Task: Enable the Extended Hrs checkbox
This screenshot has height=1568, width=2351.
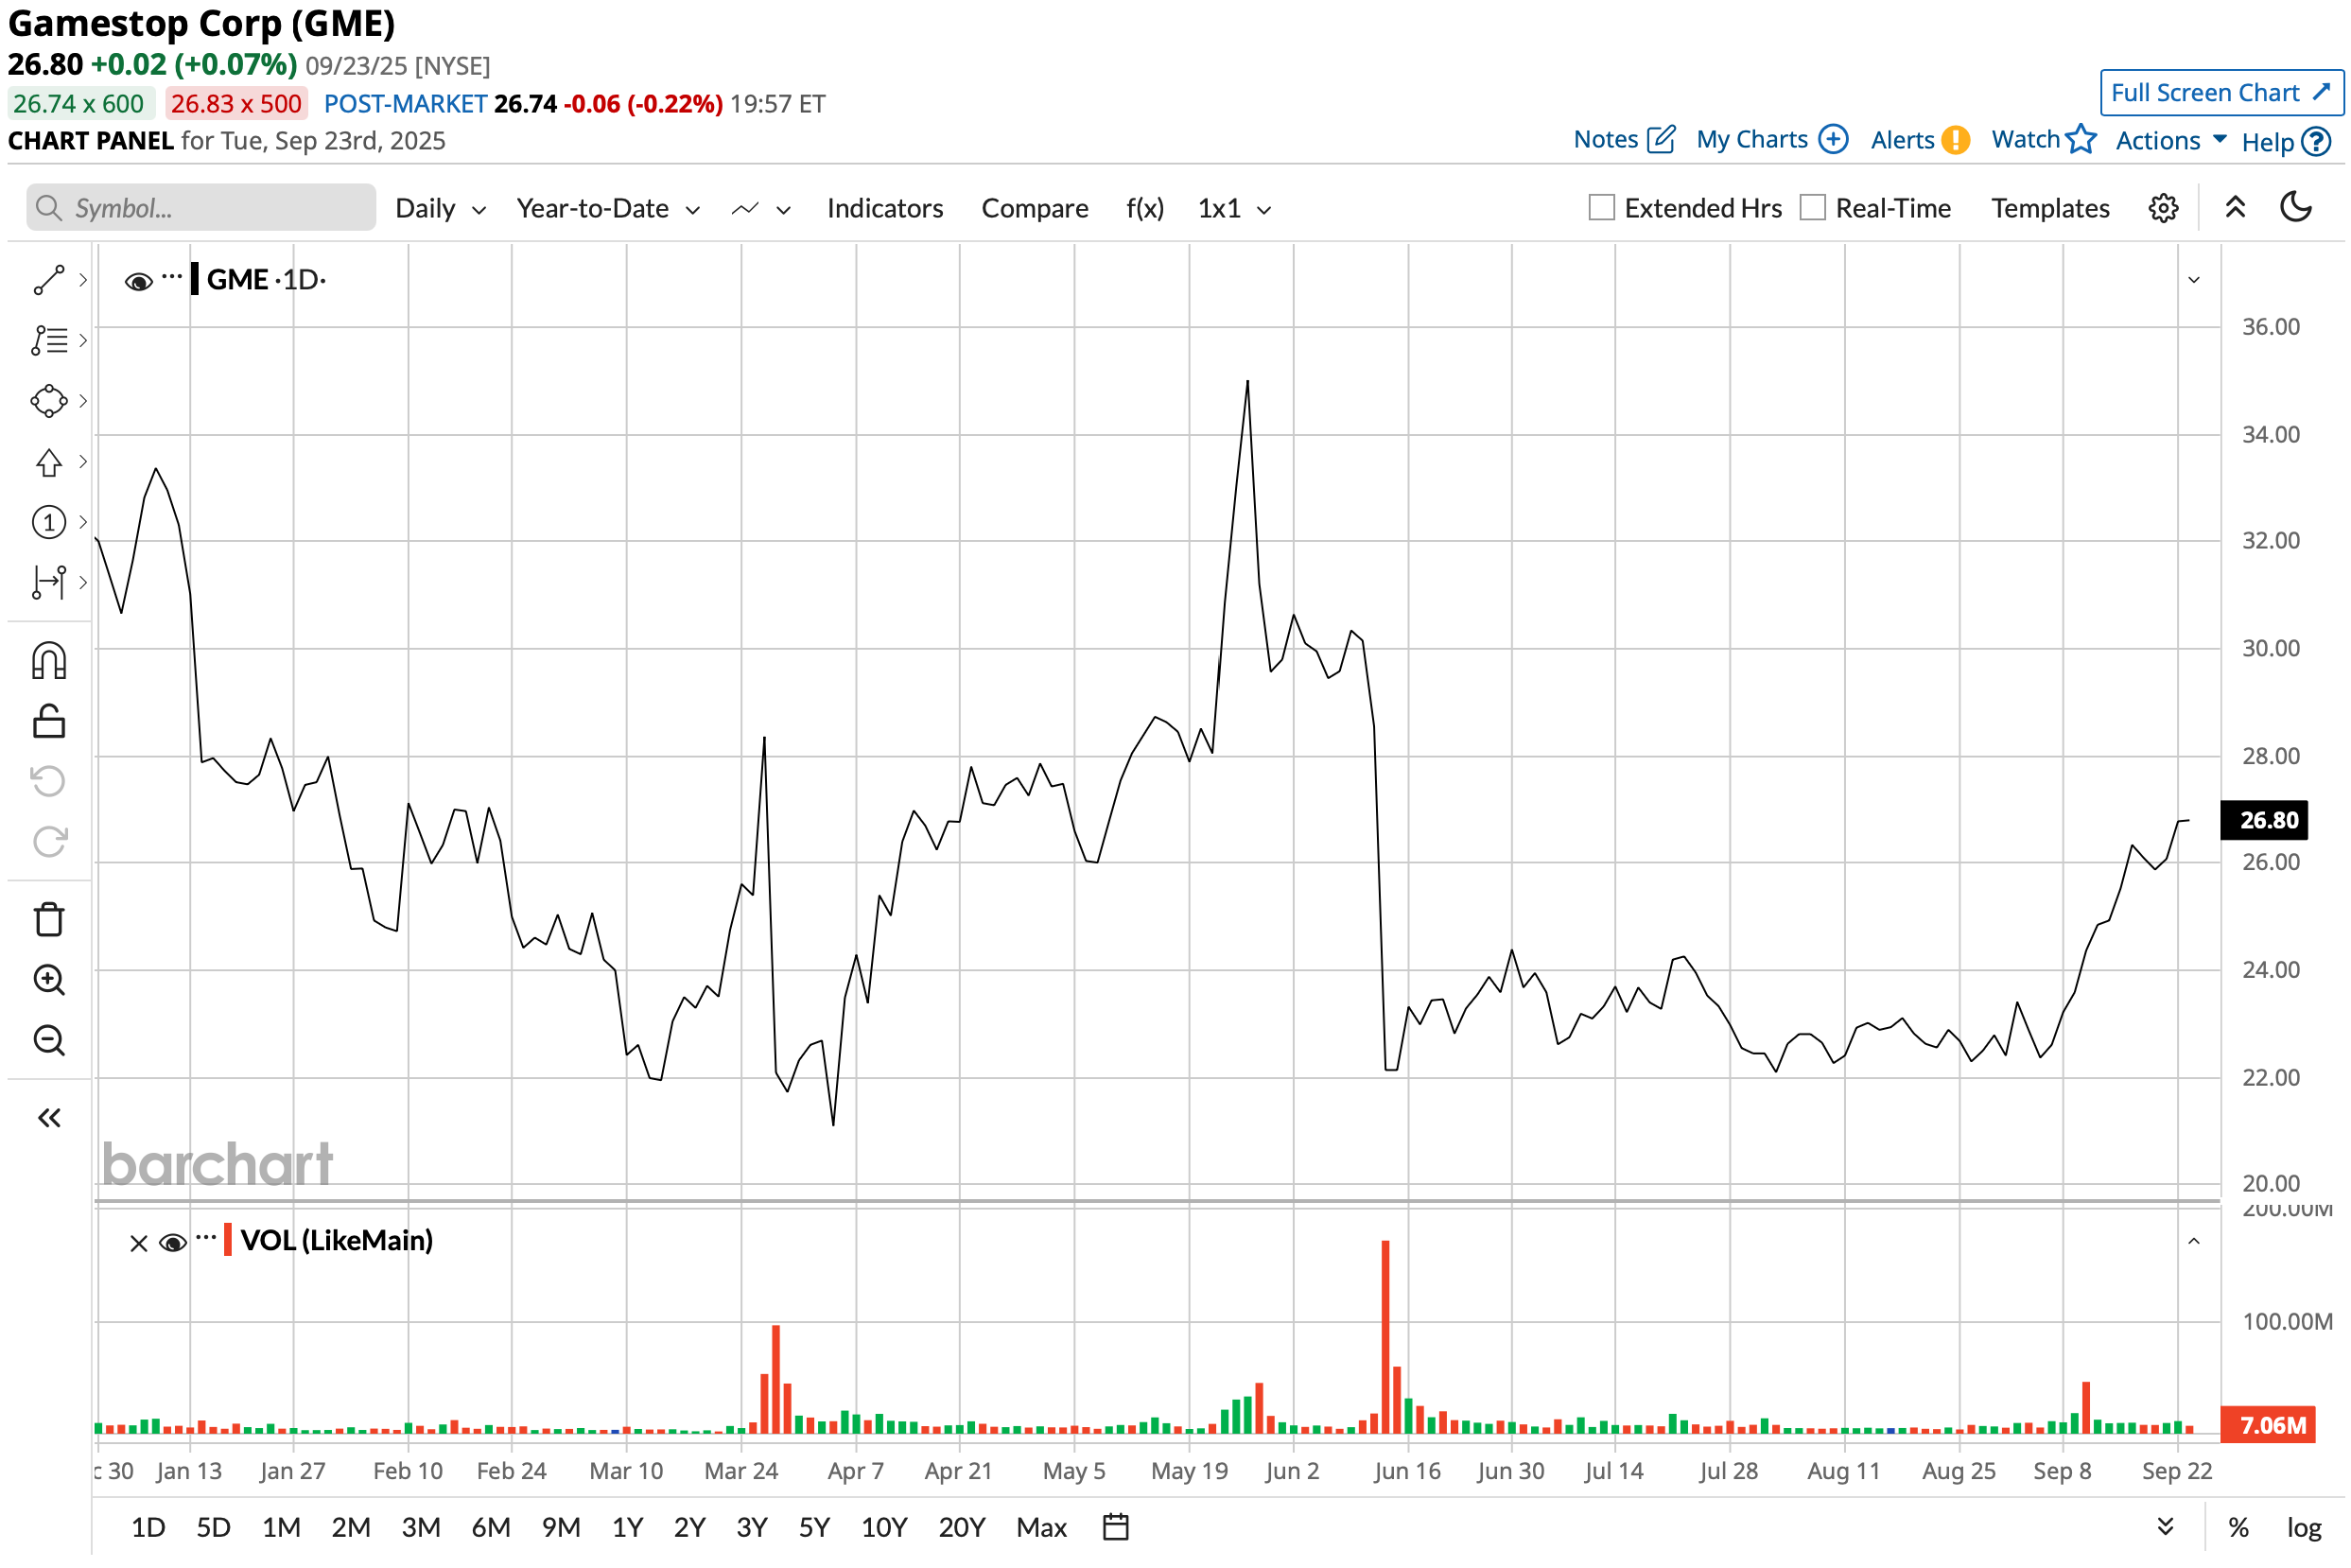Action: [1601, 207]
